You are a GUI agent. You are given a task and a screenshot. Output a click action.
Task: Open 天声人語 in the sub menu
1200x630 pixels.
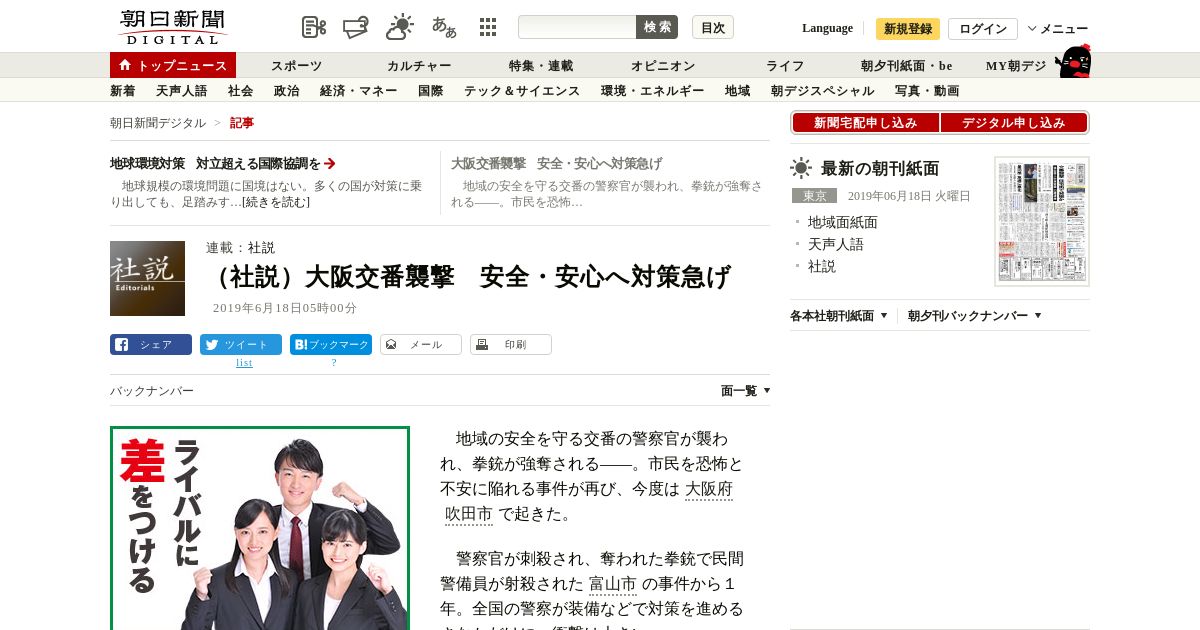(182, 91)
